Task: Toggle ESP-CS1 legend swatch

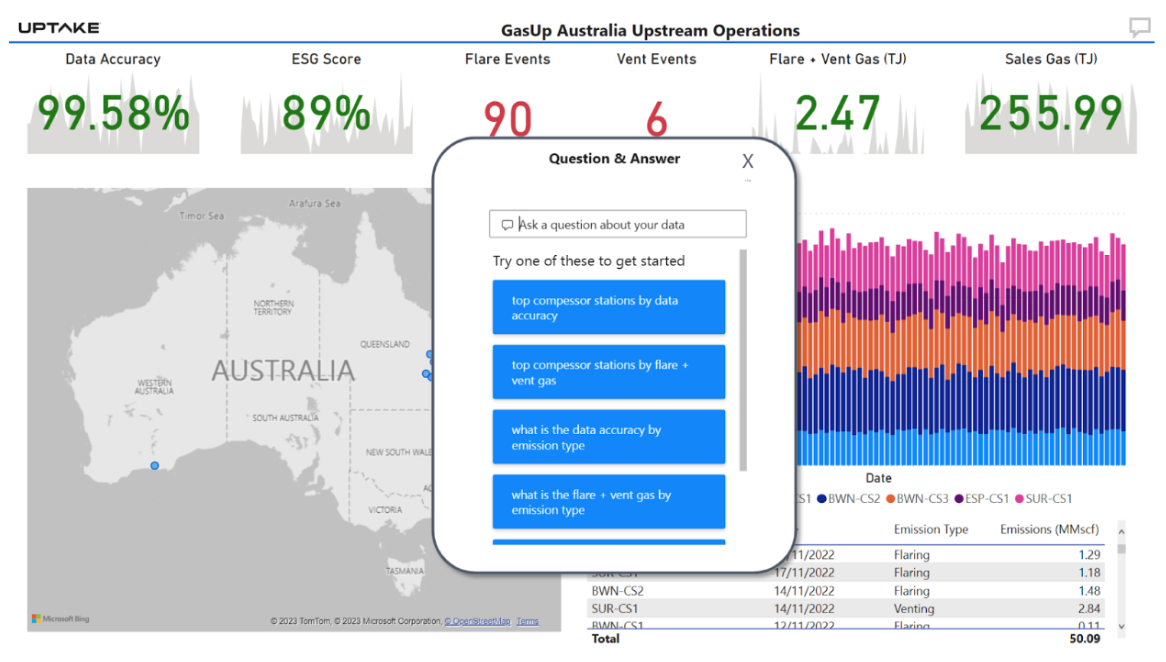Action: click(x=959, y=499)
